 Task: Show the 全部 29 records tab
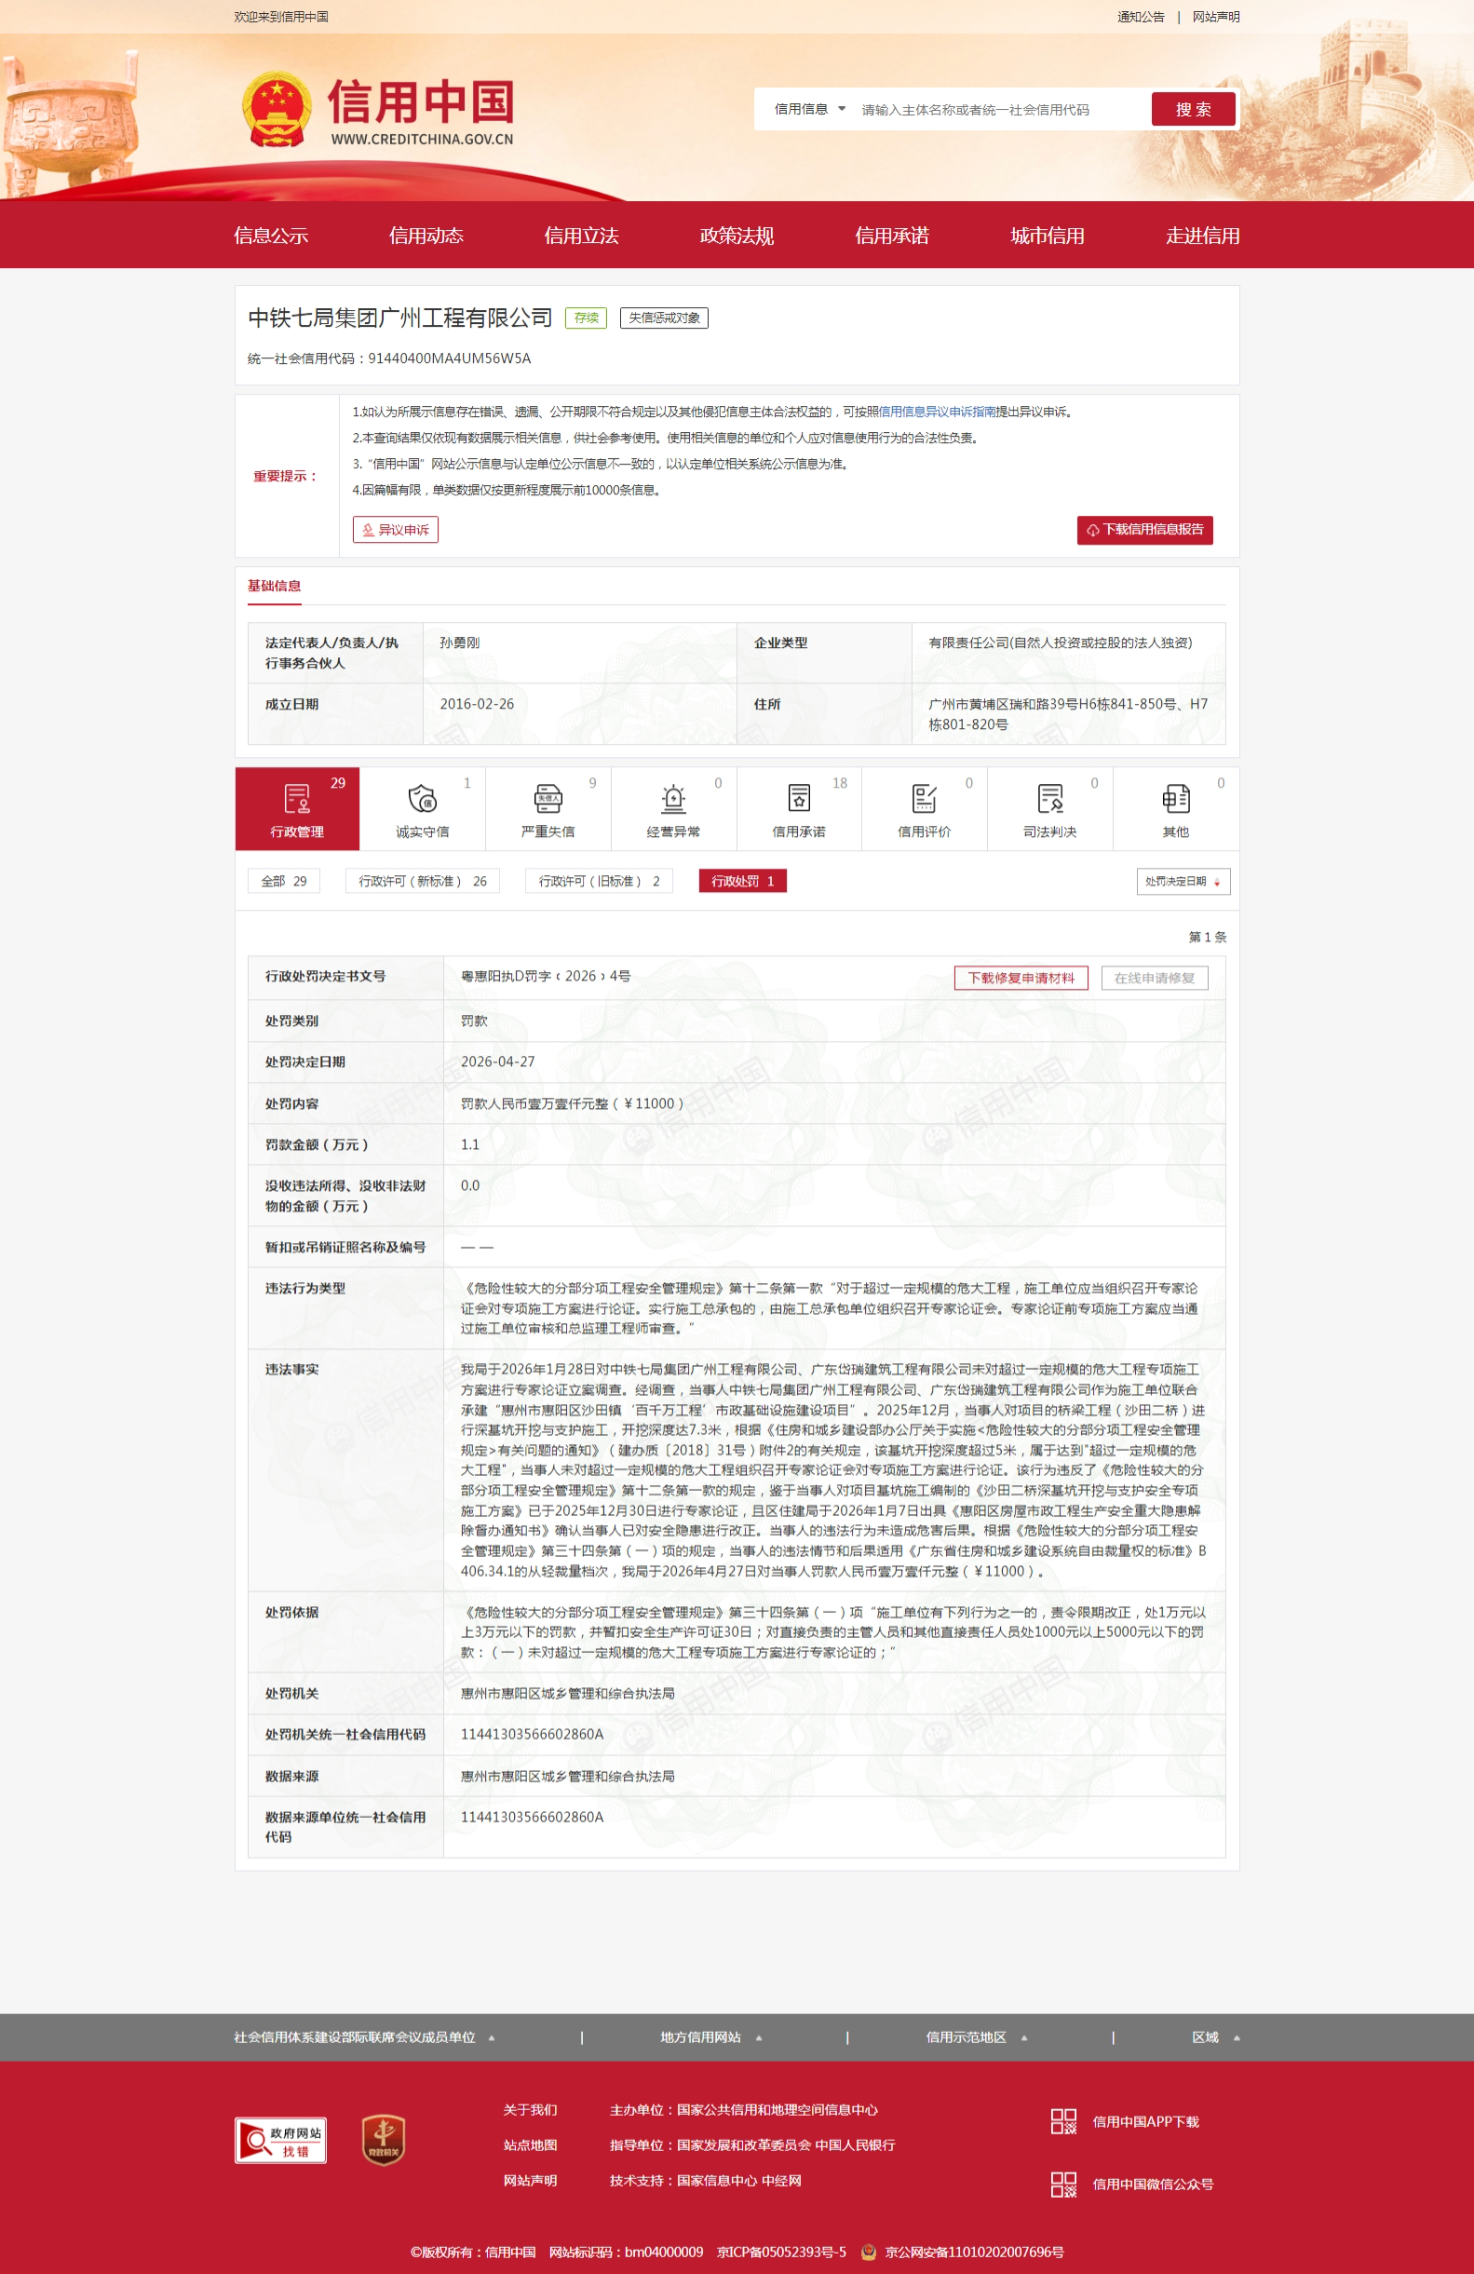(x=284, y=881)
